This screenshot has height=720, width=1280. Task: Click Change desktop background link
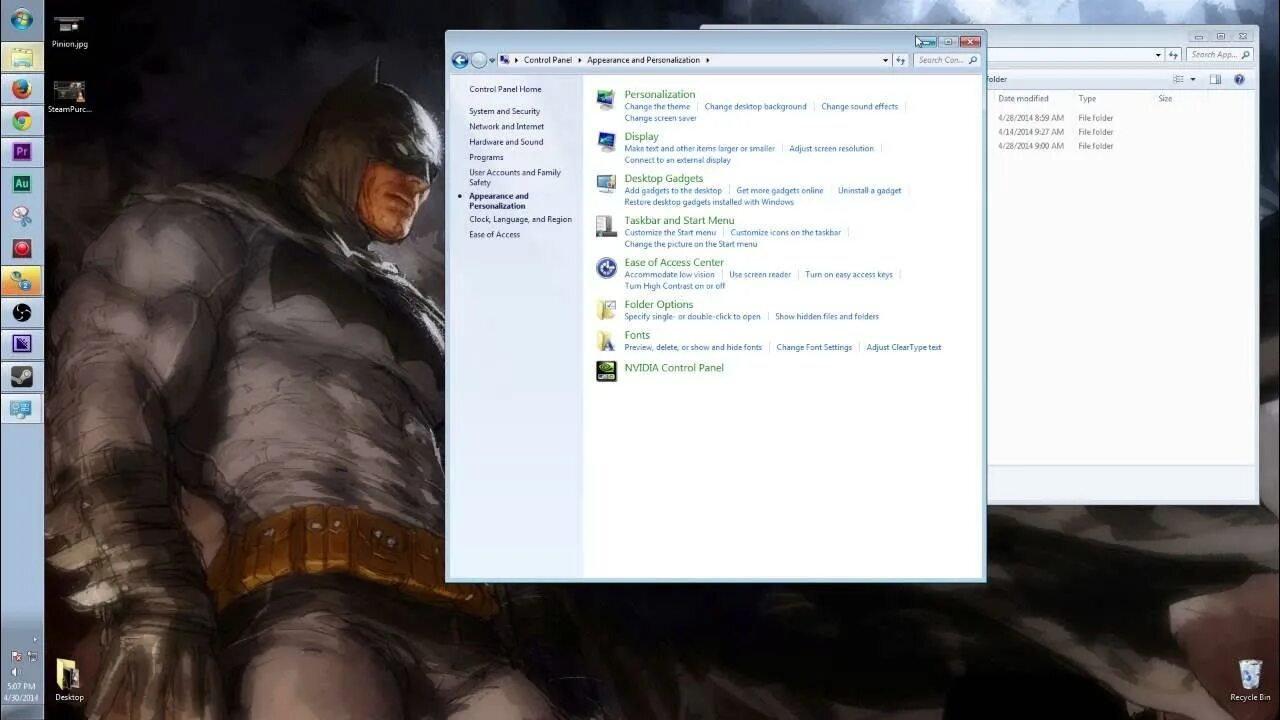[755, 106]
